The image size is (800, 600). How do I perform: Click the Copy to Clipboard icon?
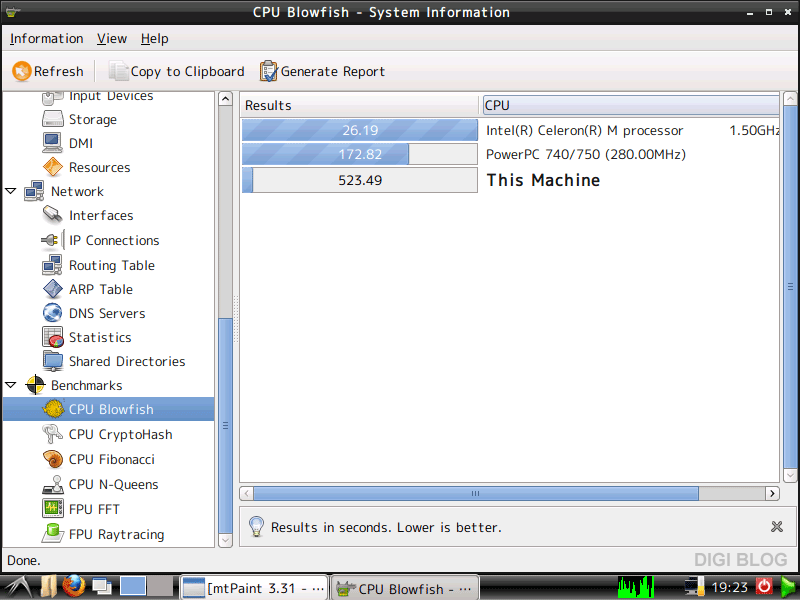click(118, 71)
